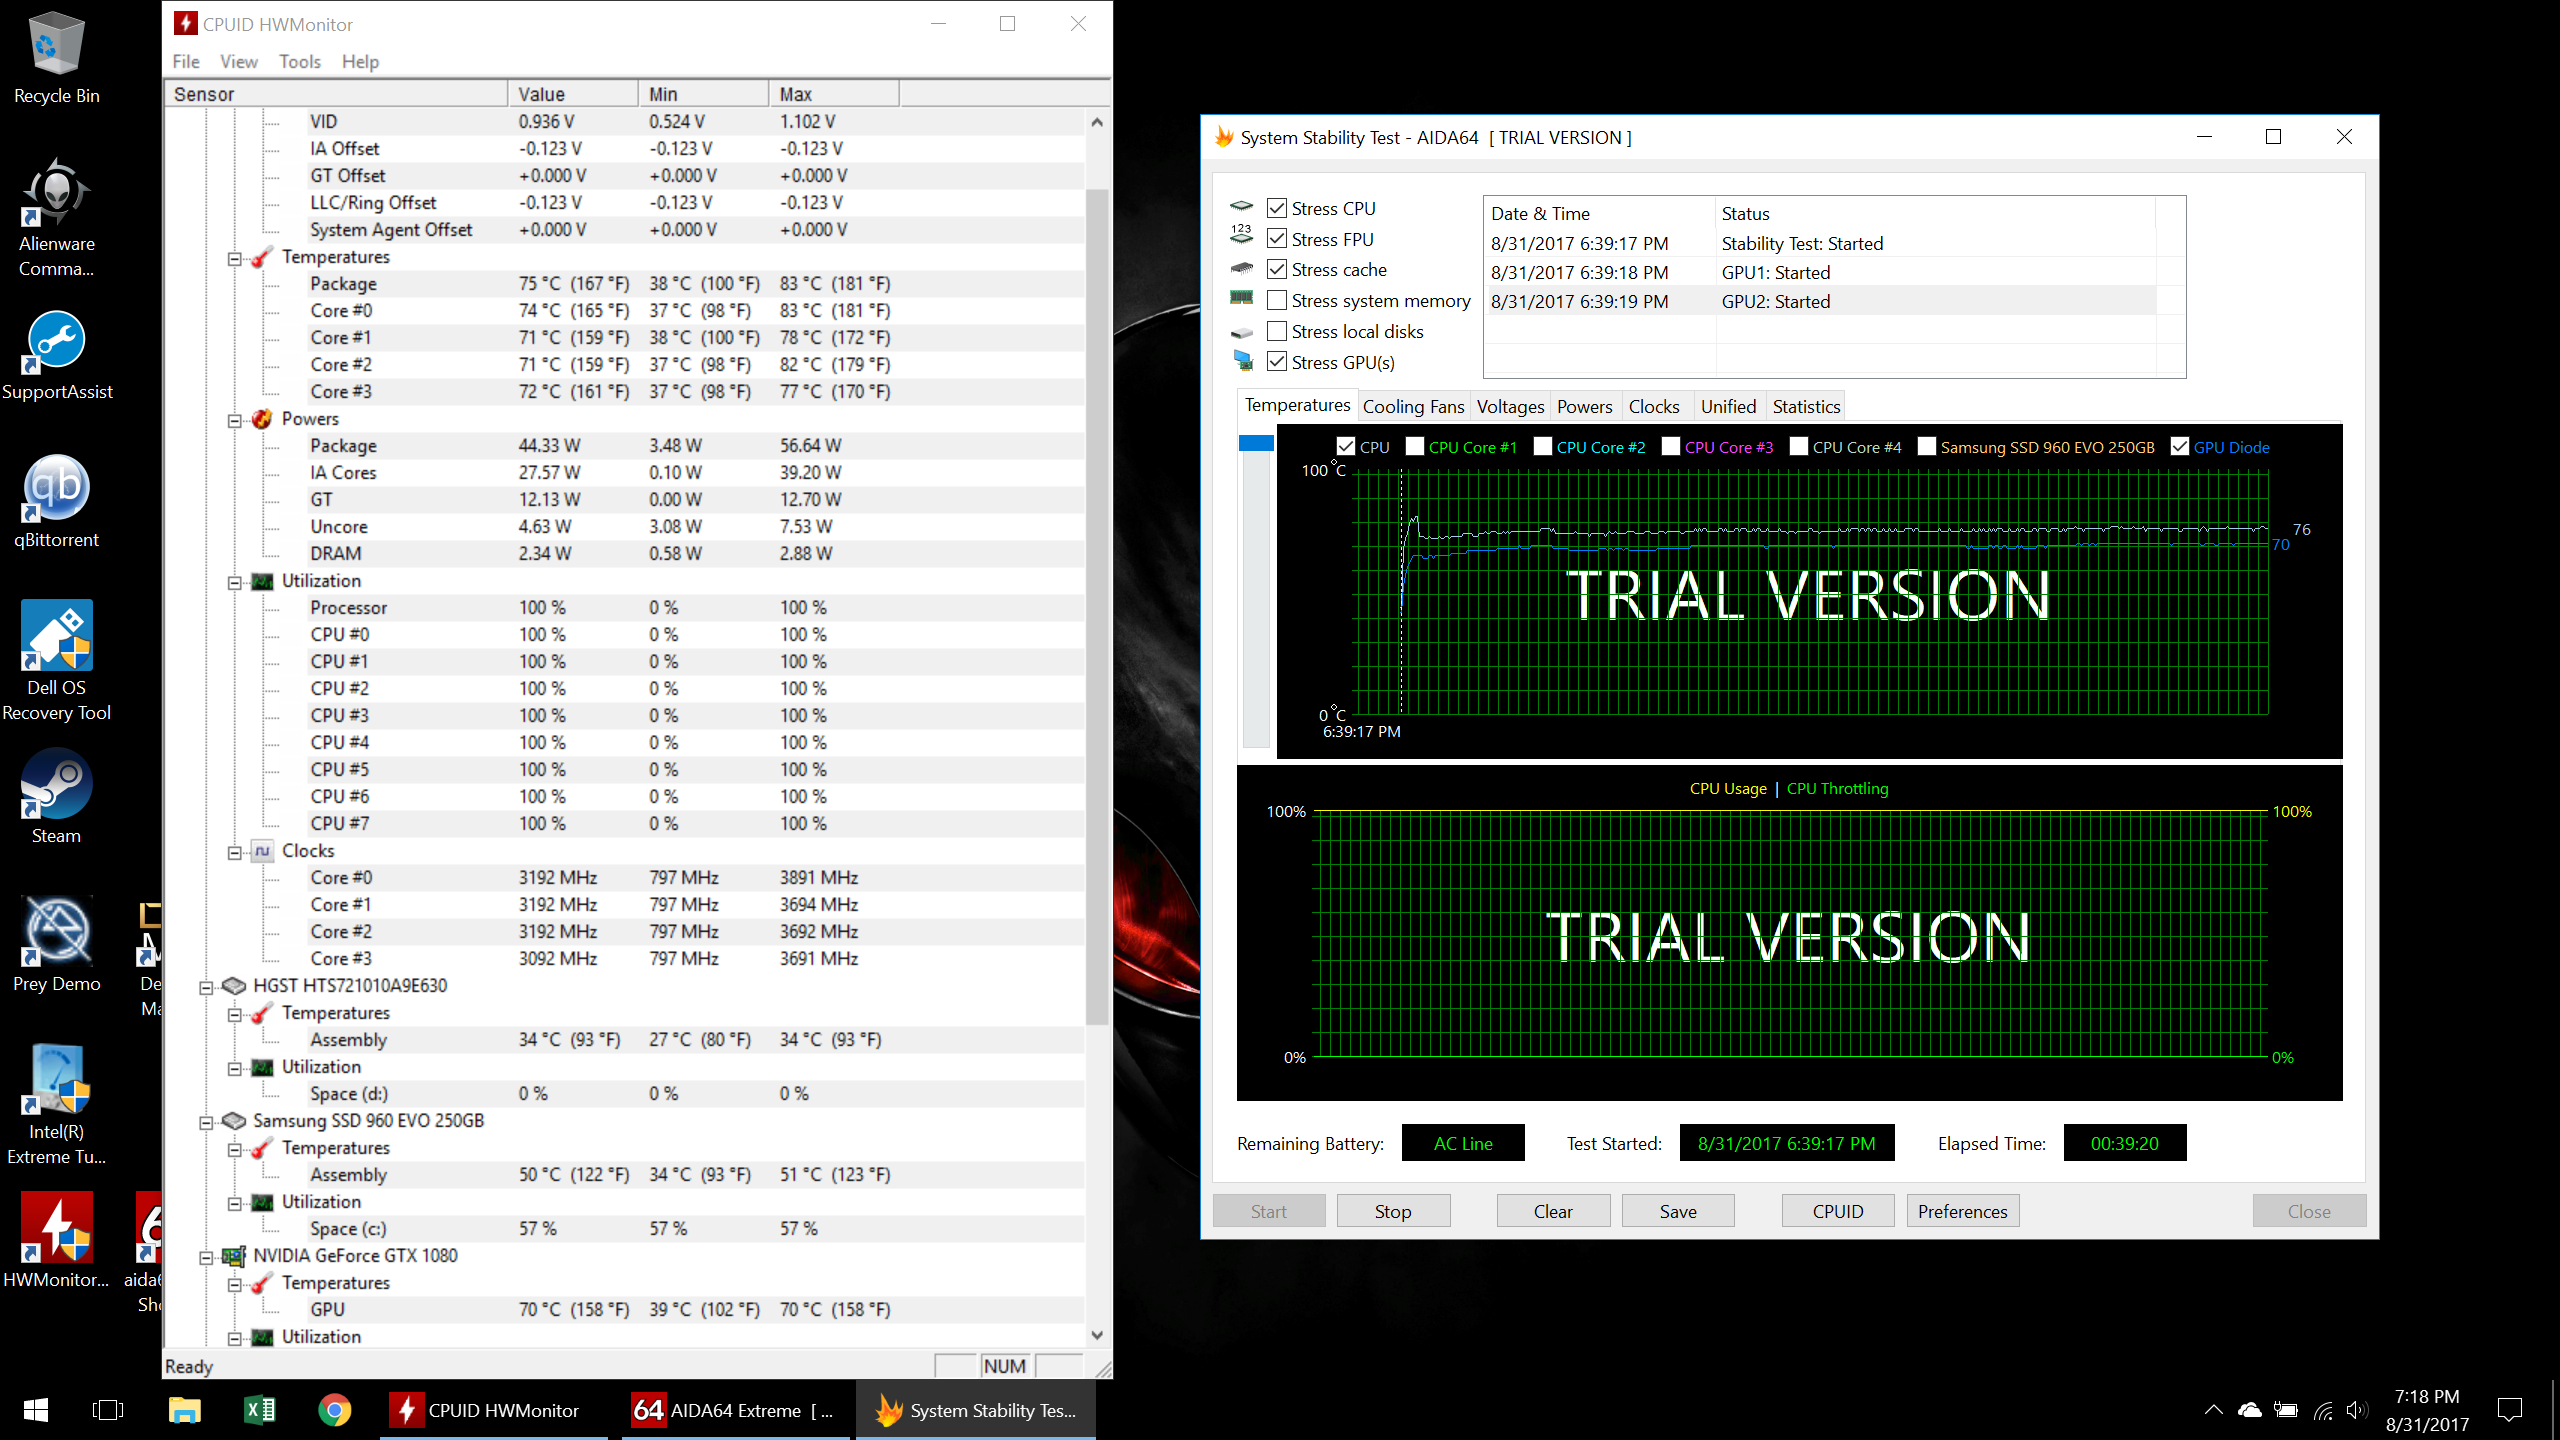Screen dimensions: 2560x1440
Task: Toggle CPU Core #1 graph checkbox
Action: point(1415,447)
